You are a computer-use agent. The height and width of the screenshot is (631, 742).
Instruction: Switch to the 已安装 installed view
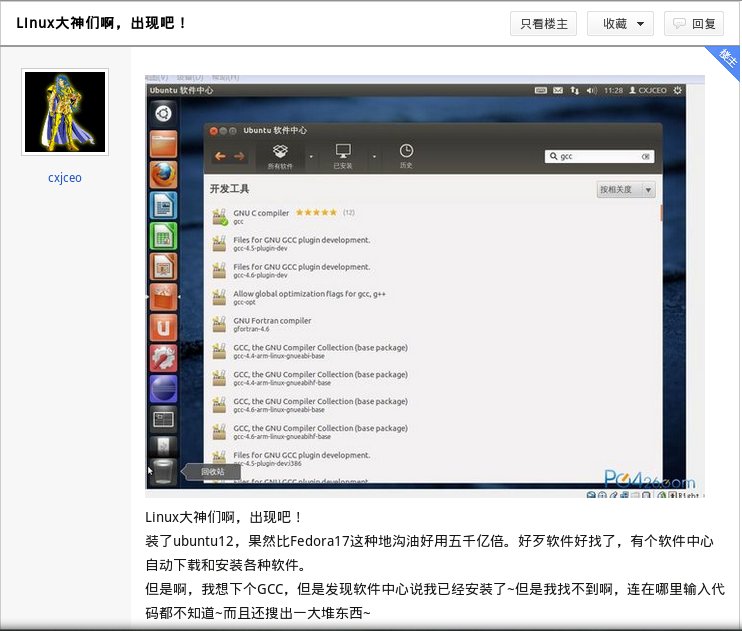click(343, 156)
